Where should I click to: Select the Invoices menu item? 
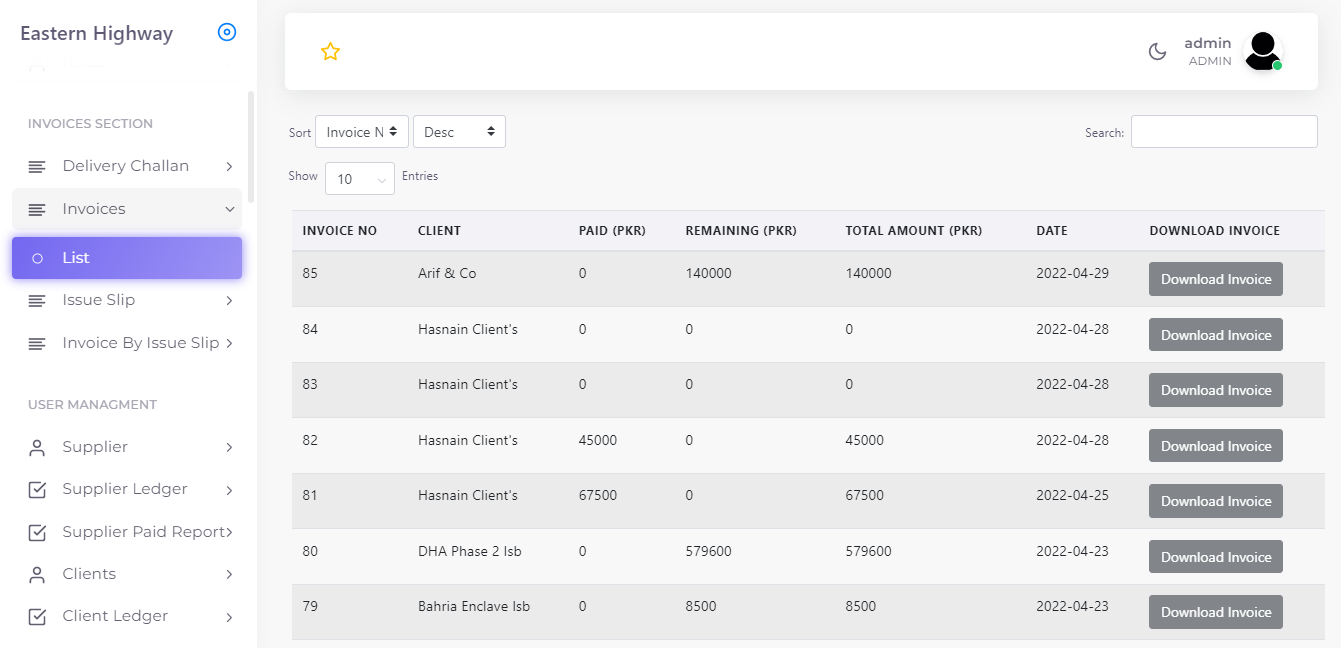127,209
